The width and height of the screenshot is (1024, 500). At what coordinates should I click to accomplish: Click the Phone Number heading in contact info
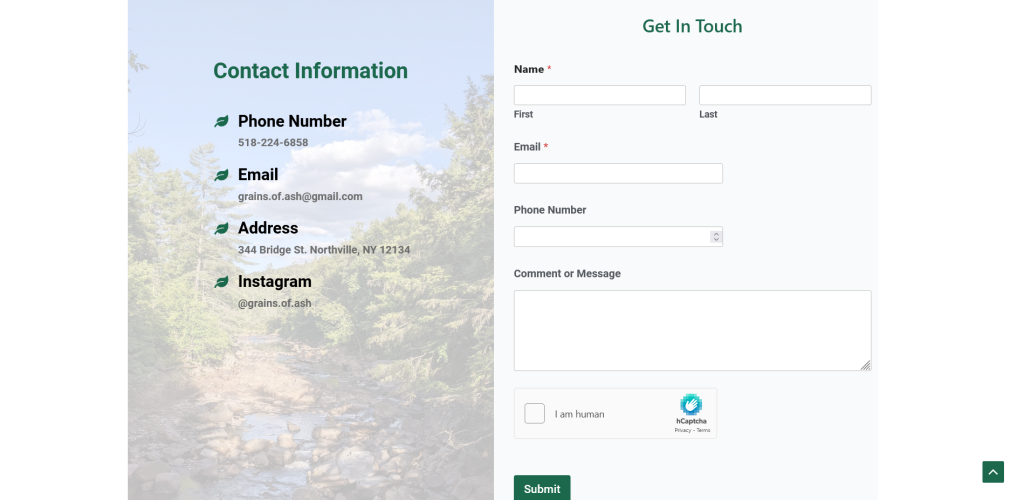point(292,121)
